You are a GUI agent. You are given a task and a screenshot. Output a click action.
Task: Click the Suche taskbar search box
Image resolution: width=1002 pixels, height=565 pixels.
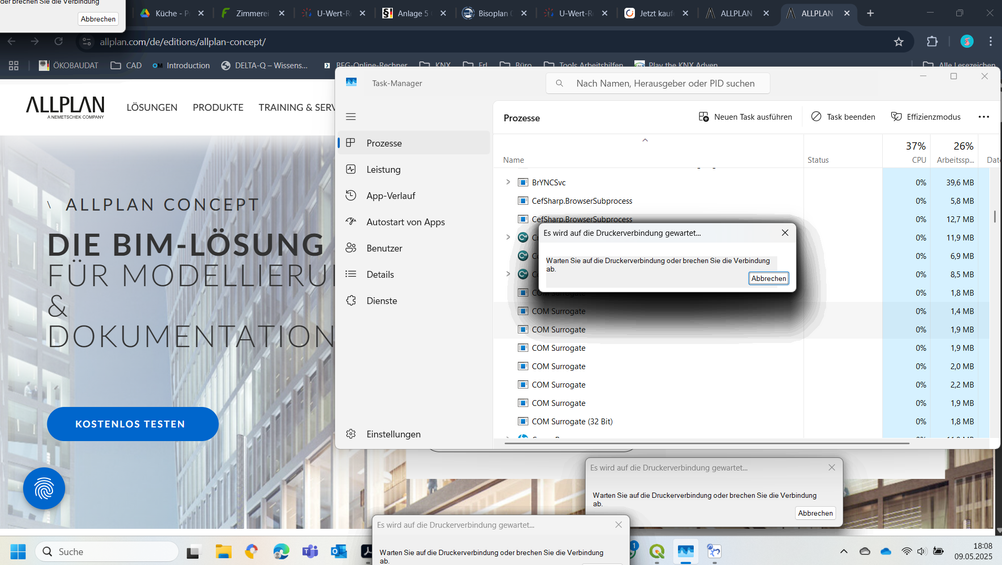[107, 552]
